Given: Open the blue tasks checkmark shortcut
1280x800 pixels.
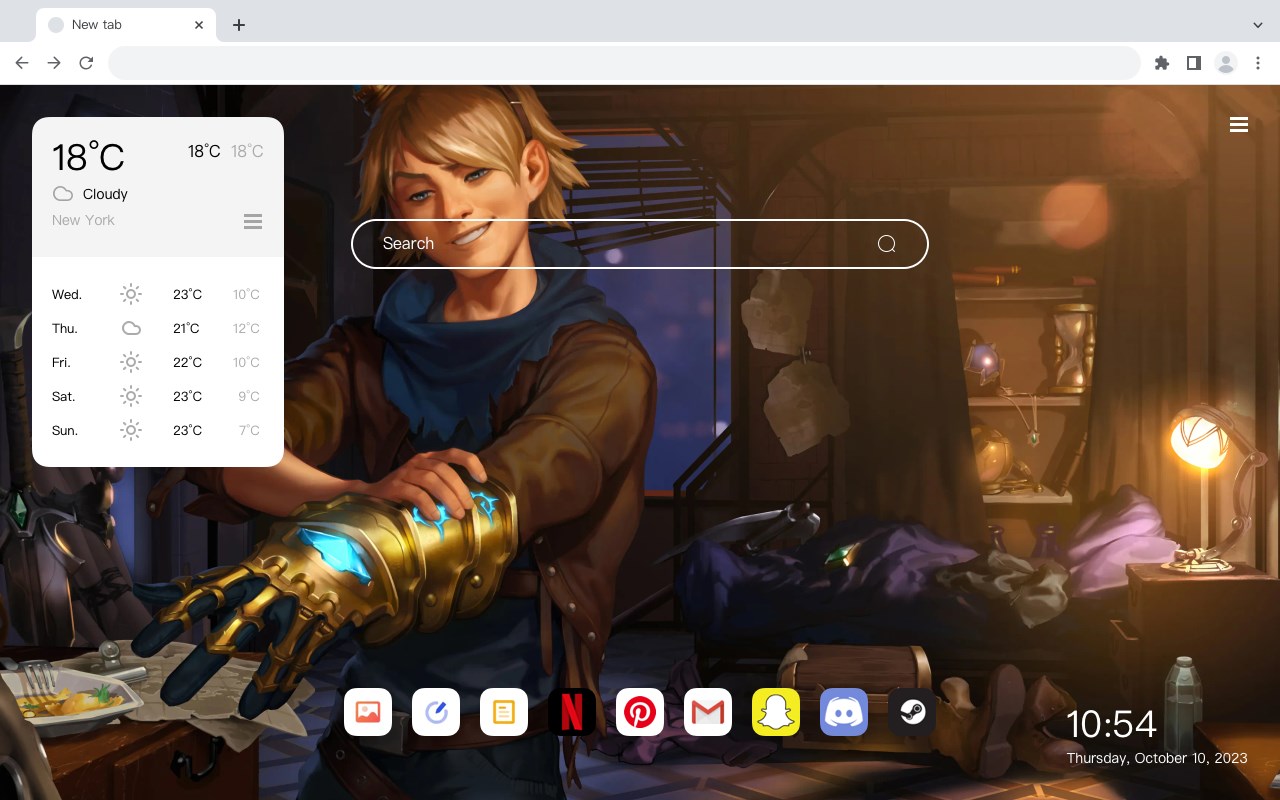Looking at the screenshot, I should point(436,712).
